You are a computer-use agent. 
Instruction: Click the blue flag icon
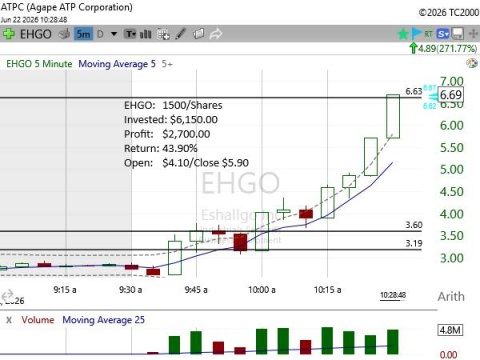(x=417, y=33)
